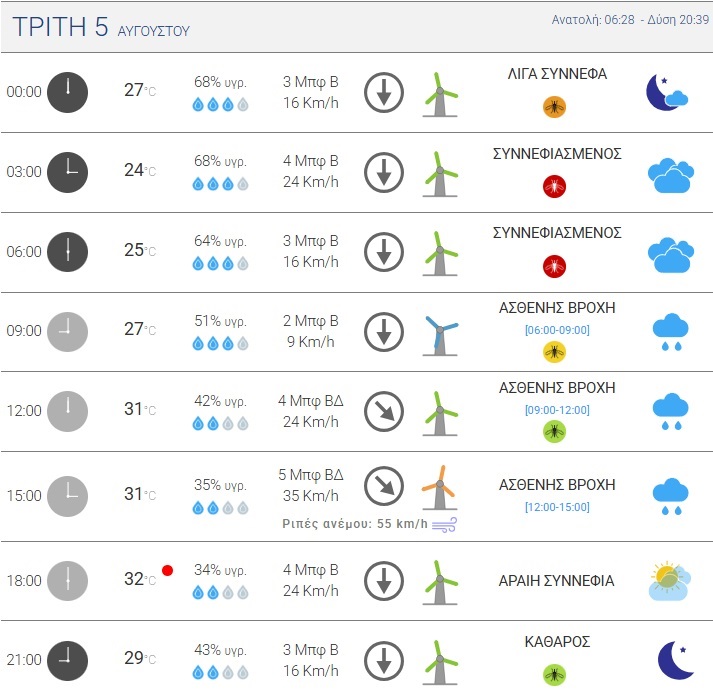The height and width of the screenshot is (700, 713).
Task: Click the orange mosquito icon at 00:00
Action: coord(554,107)
